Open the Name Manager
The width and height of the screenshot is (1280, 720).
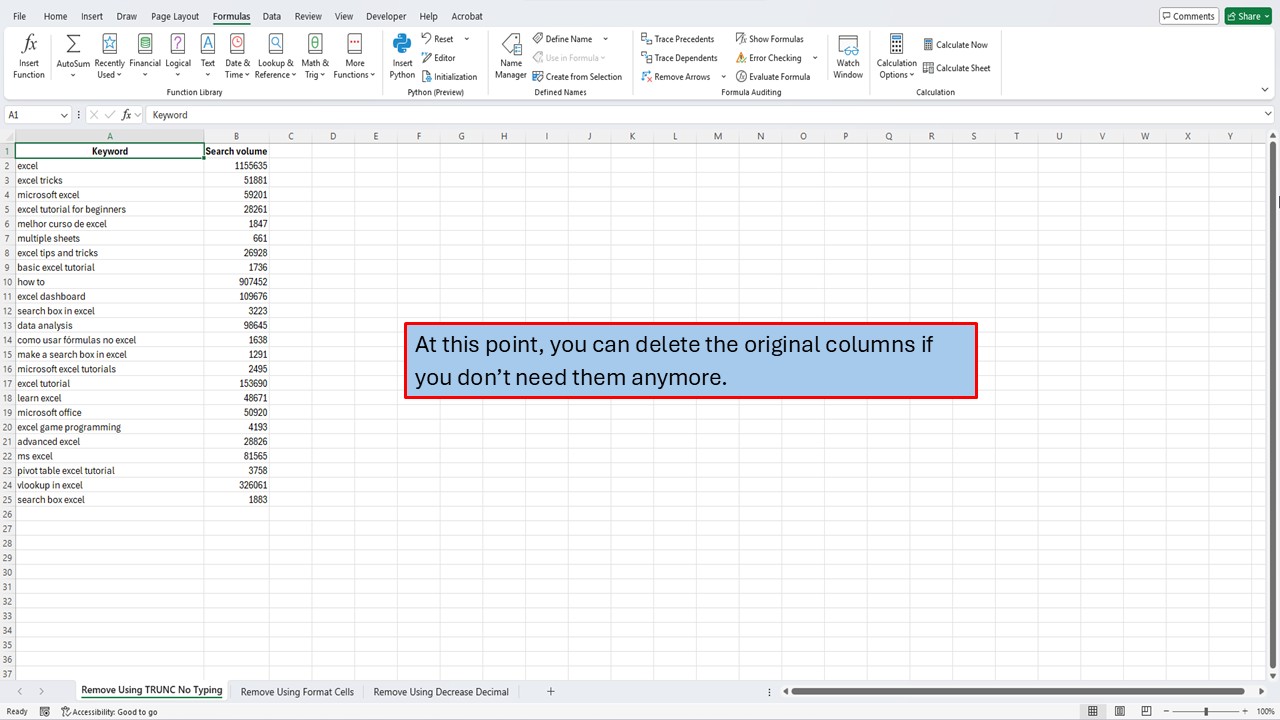click(510, 57)
